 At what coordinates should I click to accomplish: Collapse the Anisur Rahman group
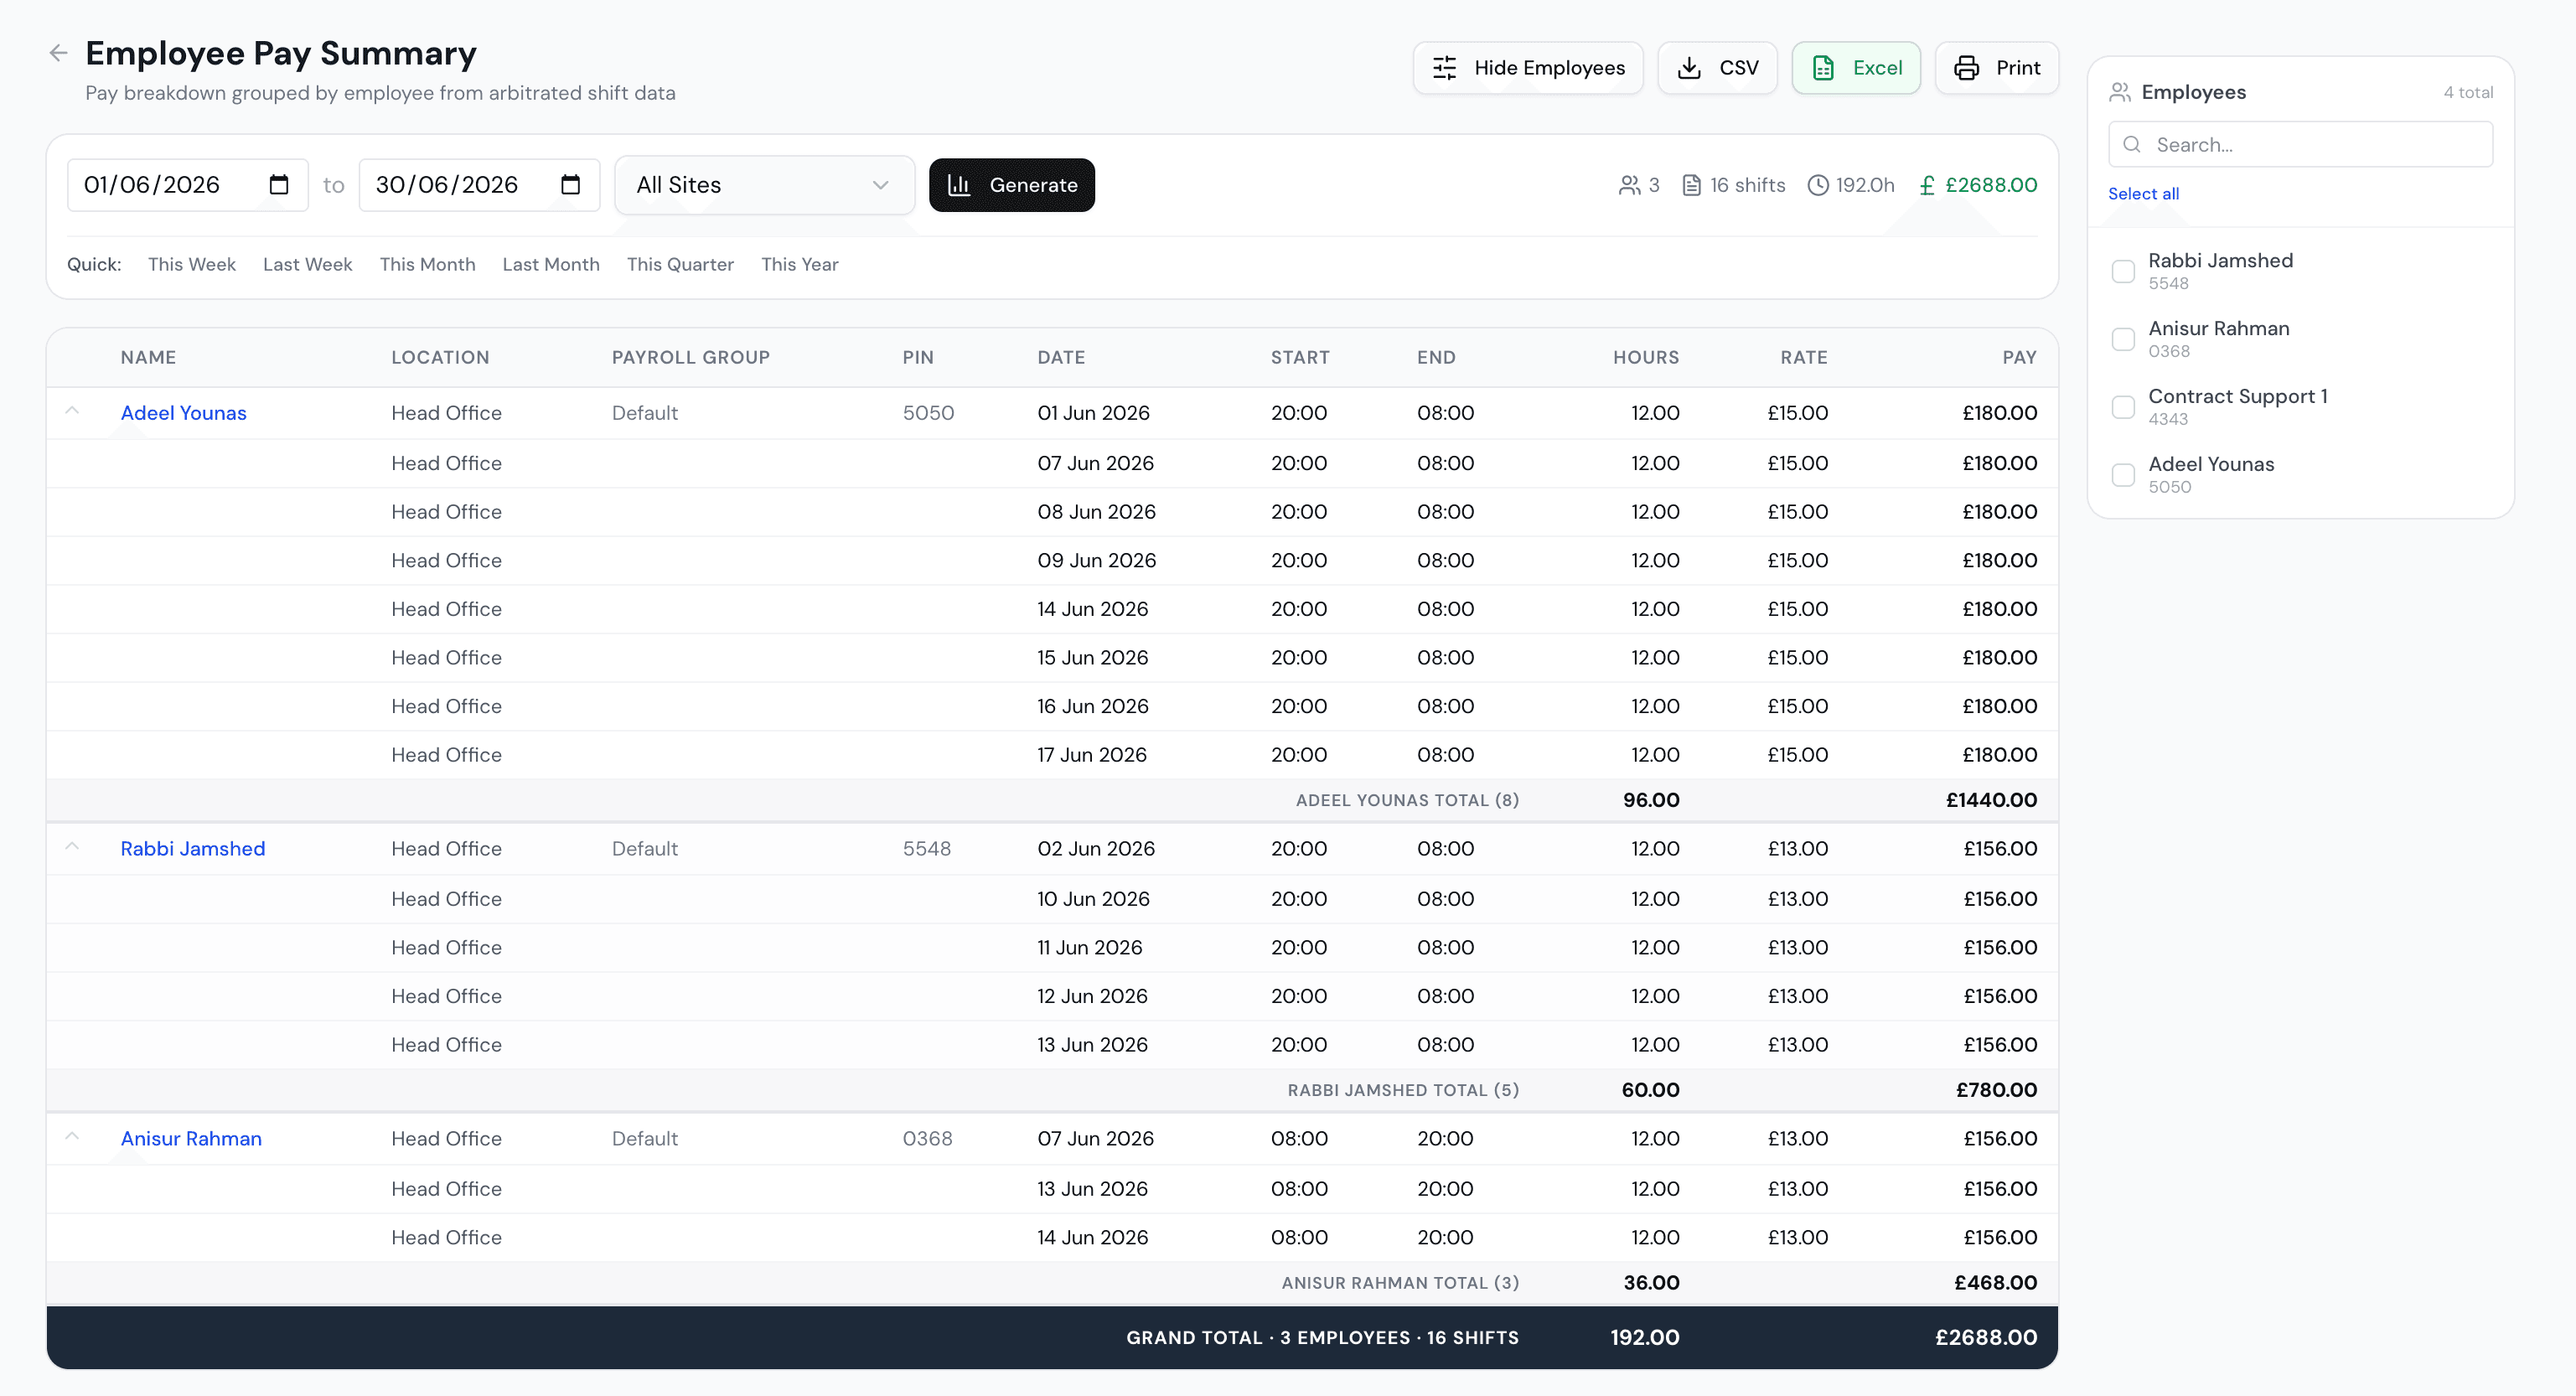point(72,1136)
